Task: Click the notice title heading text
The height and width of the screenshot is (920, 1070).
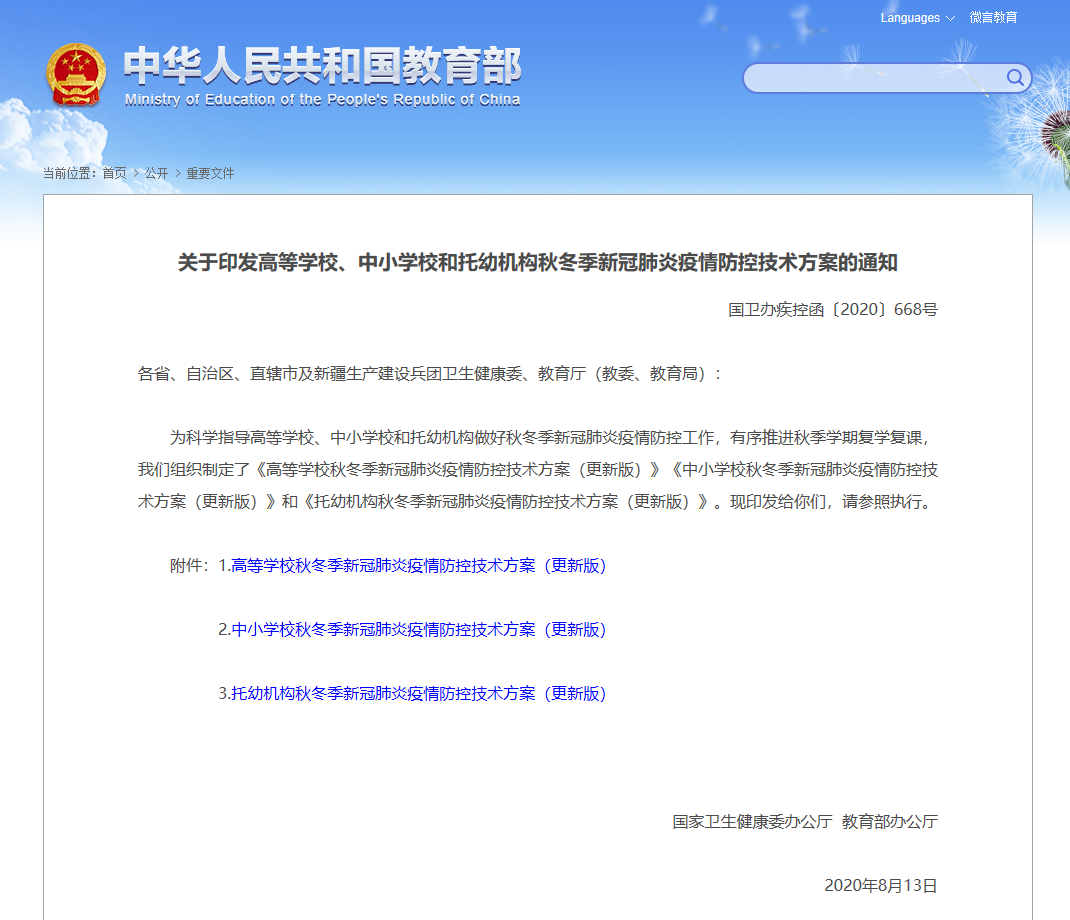Action: [538, 262]
